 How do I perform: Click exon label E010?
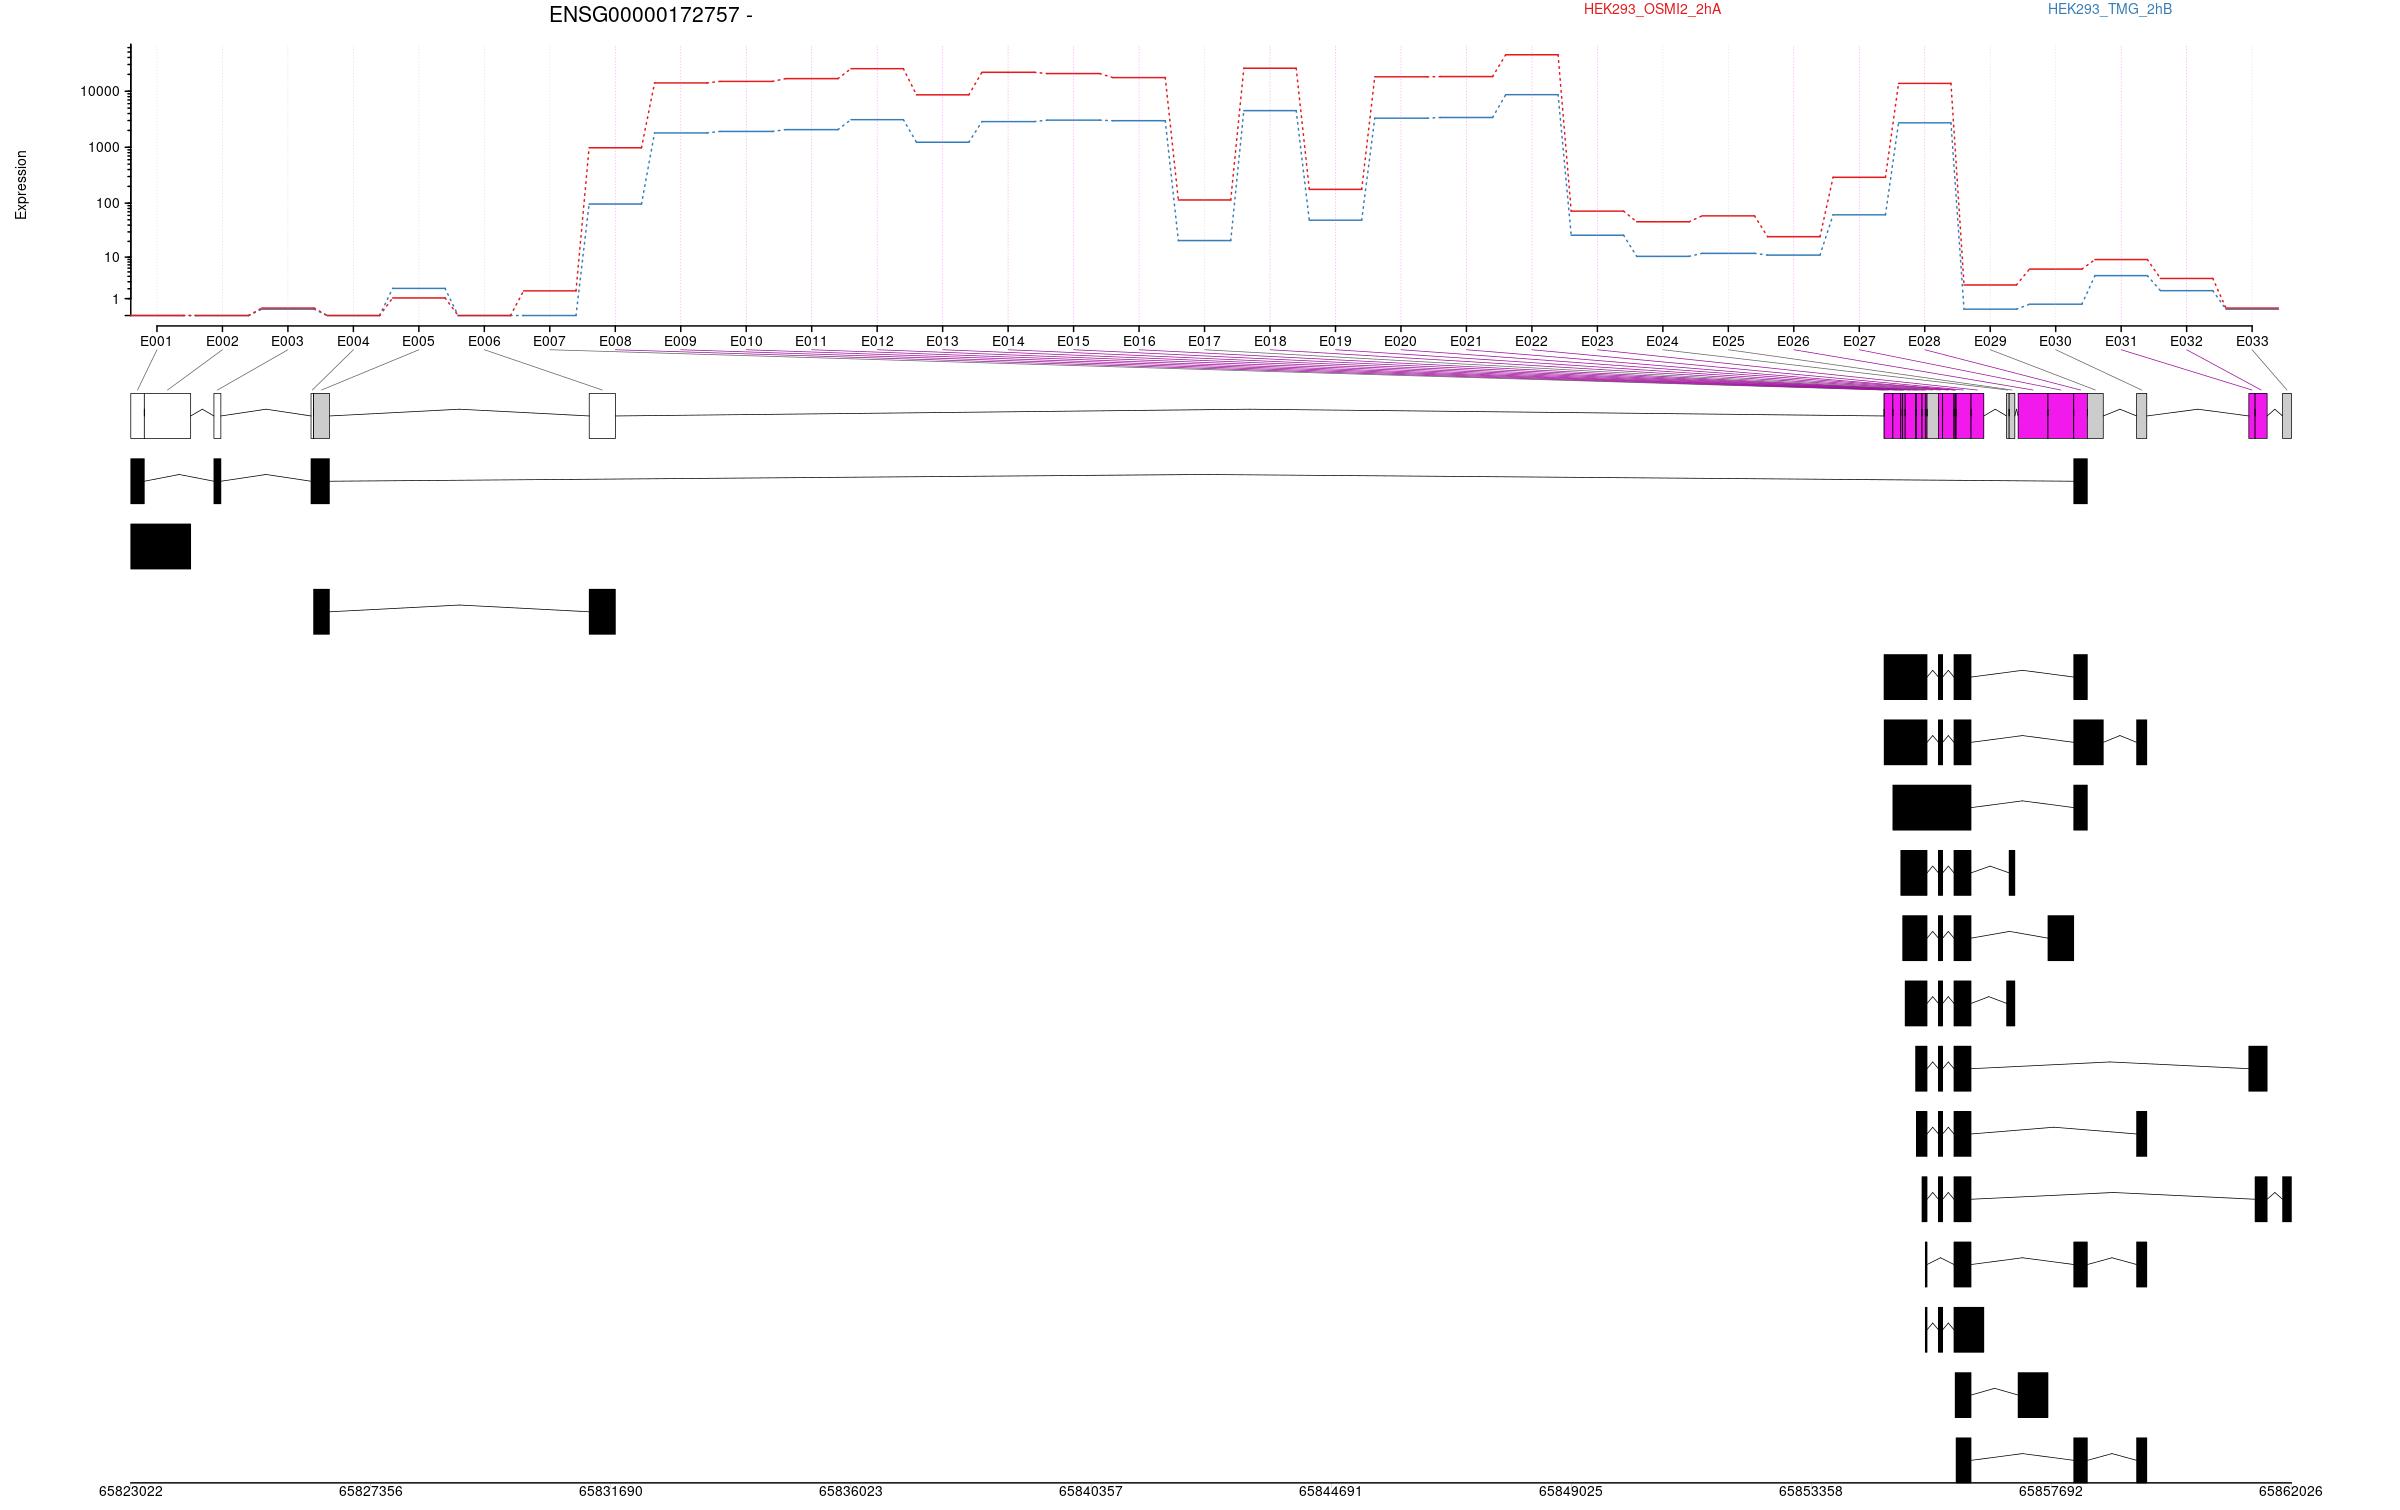pos(746,341)
